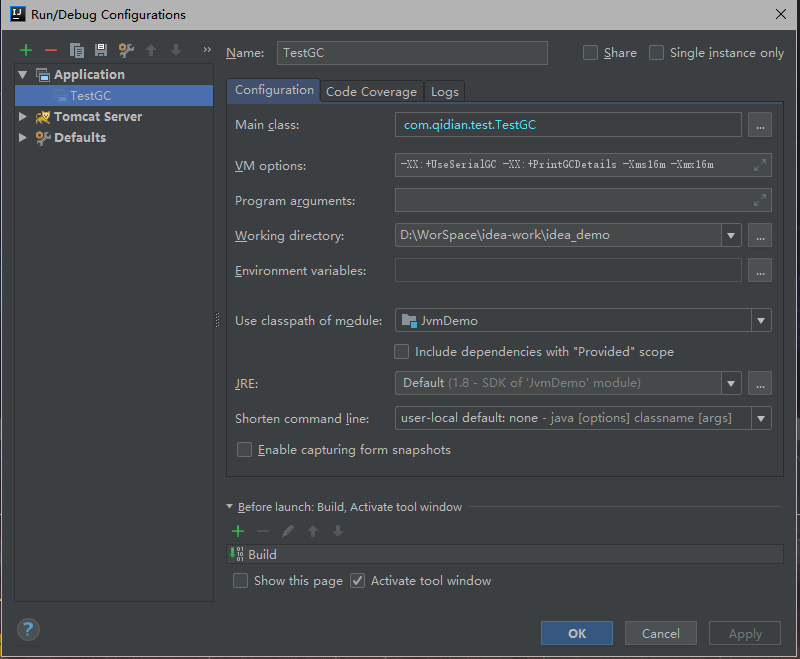Select TestGC configuration in the tree

pos(114,95)
